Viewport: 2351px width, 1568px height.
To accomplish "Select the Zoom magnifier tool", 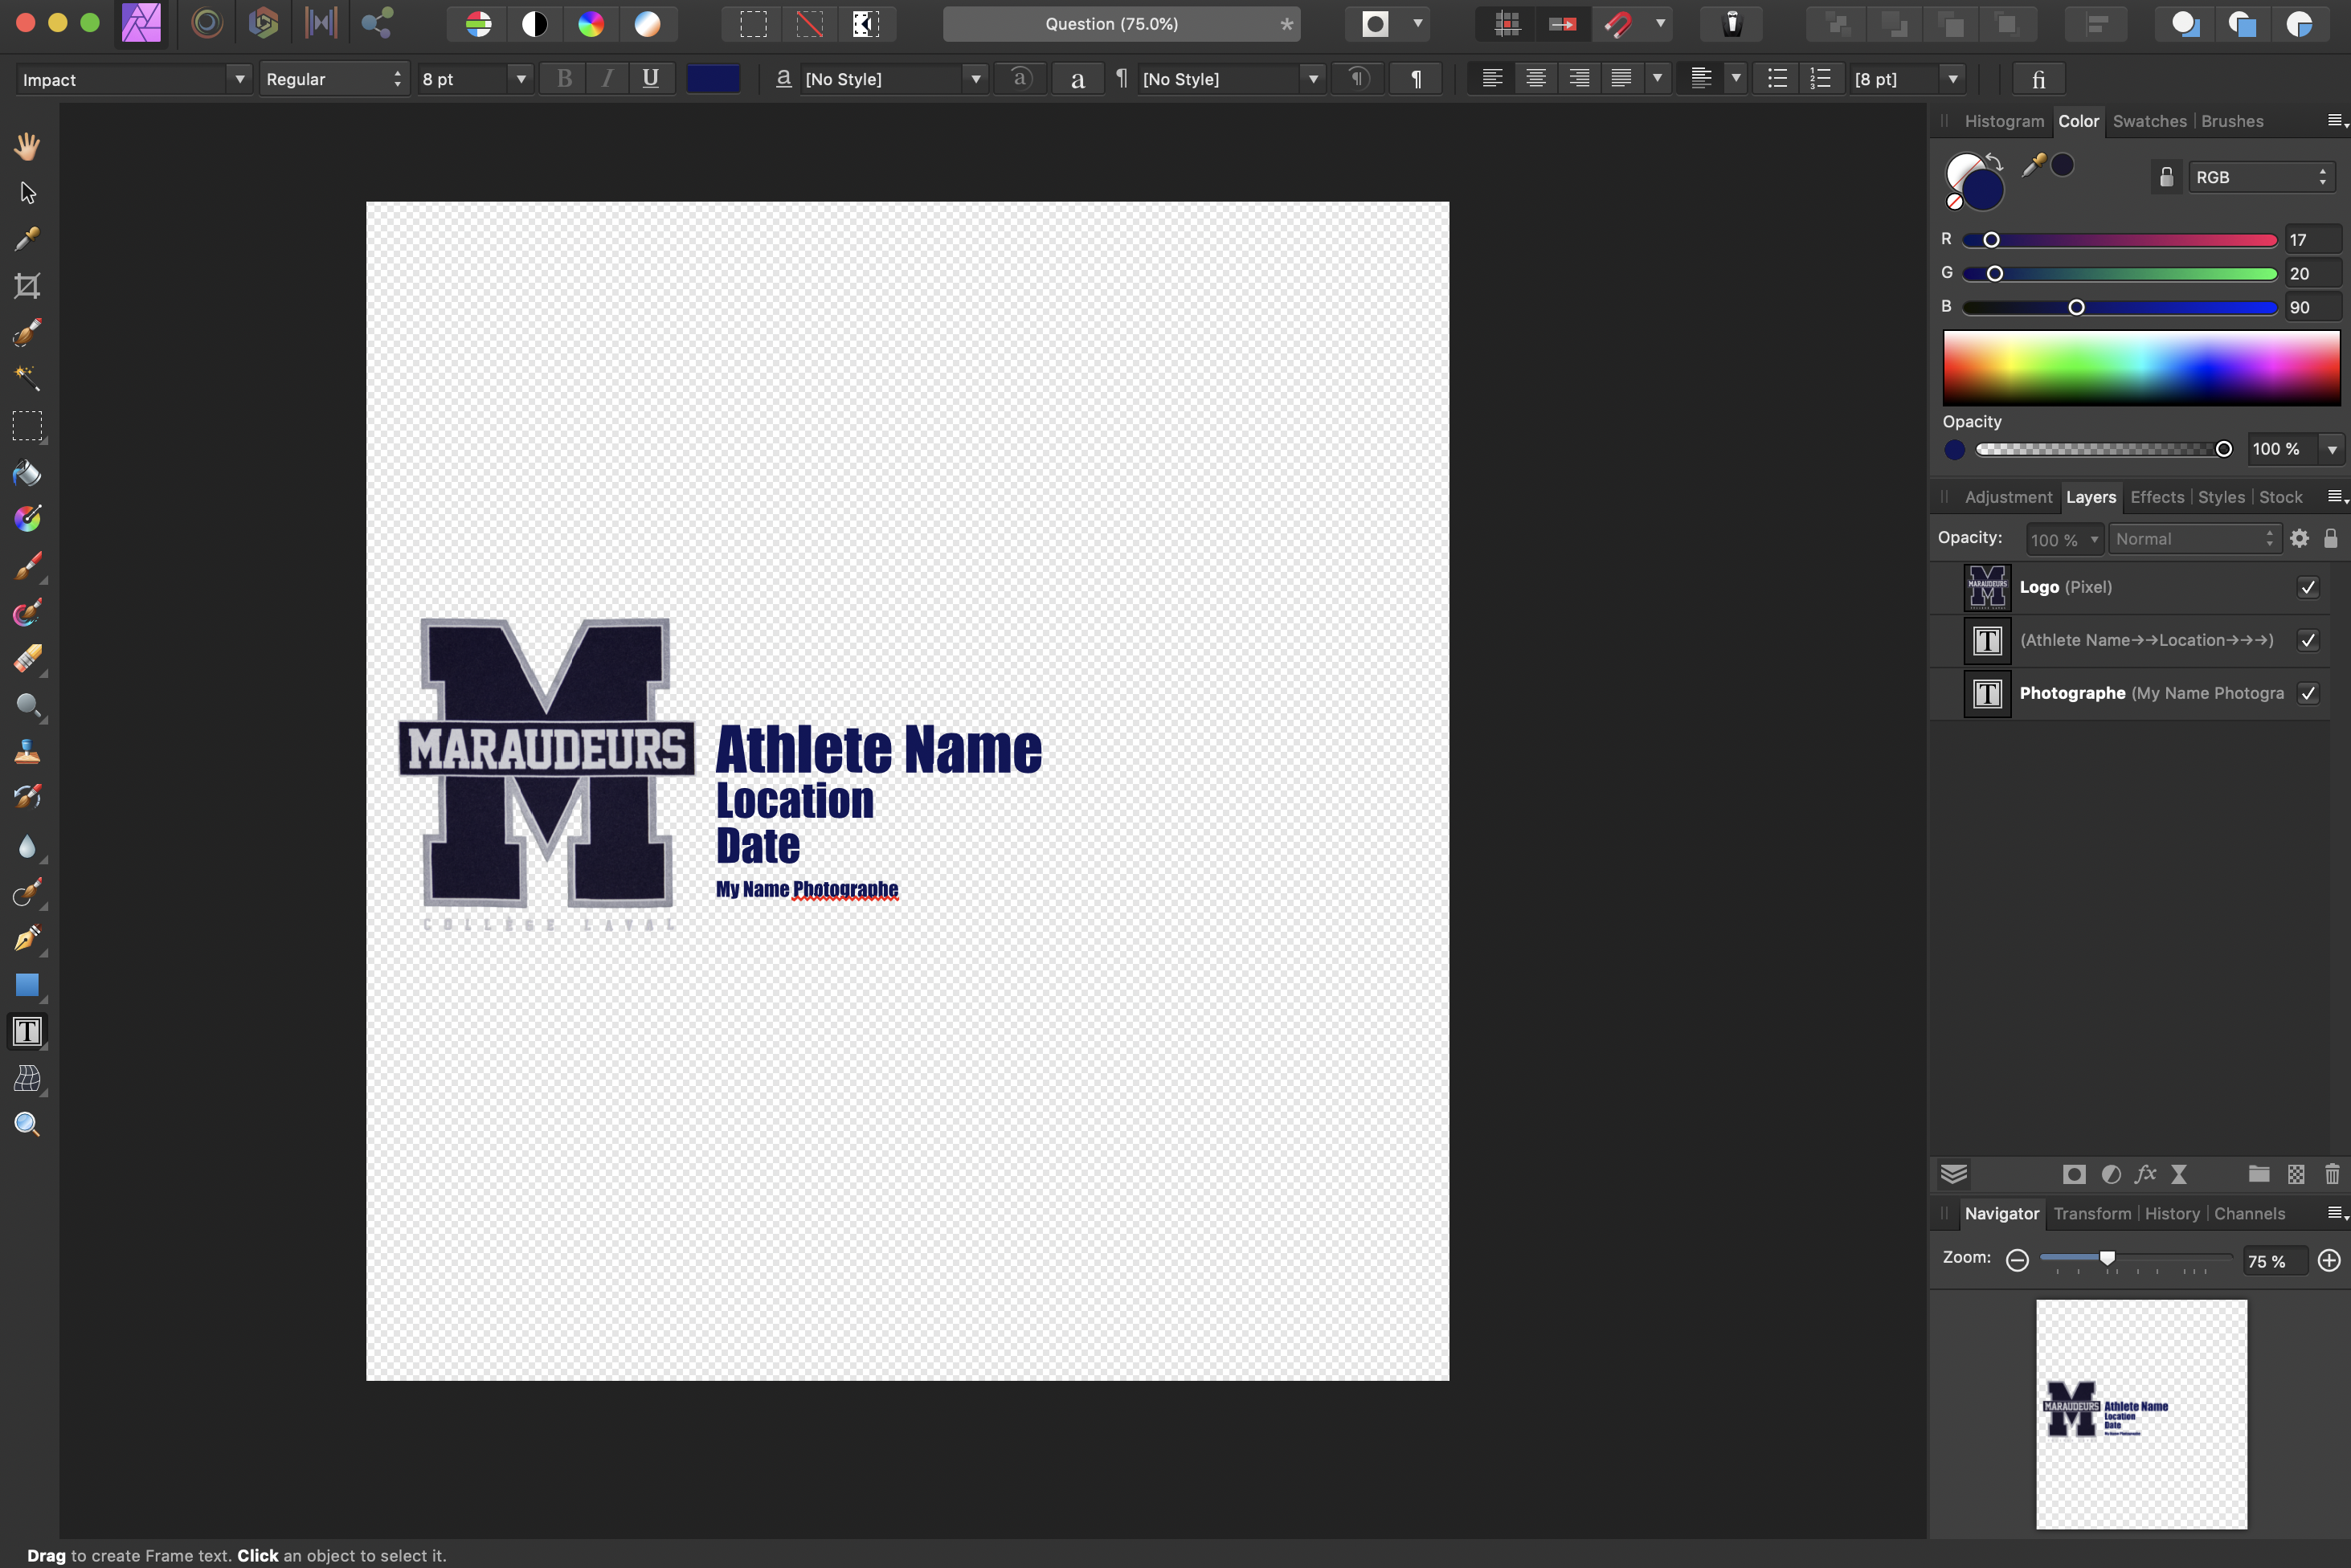I will click(27, 1124).
